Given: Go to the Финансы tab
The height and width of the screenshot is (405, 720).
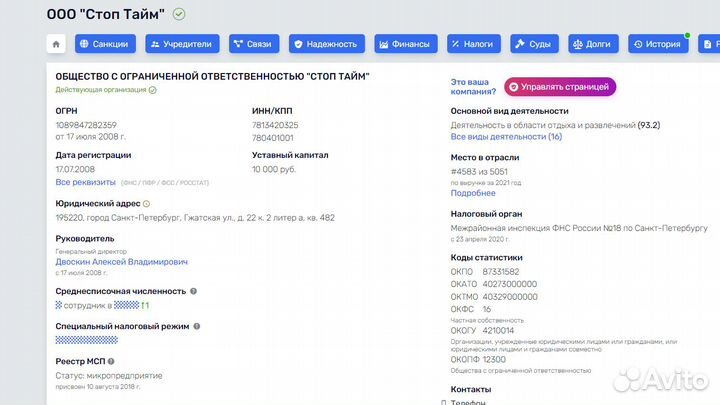Looking at the screenshot, I should coord(405,44).
